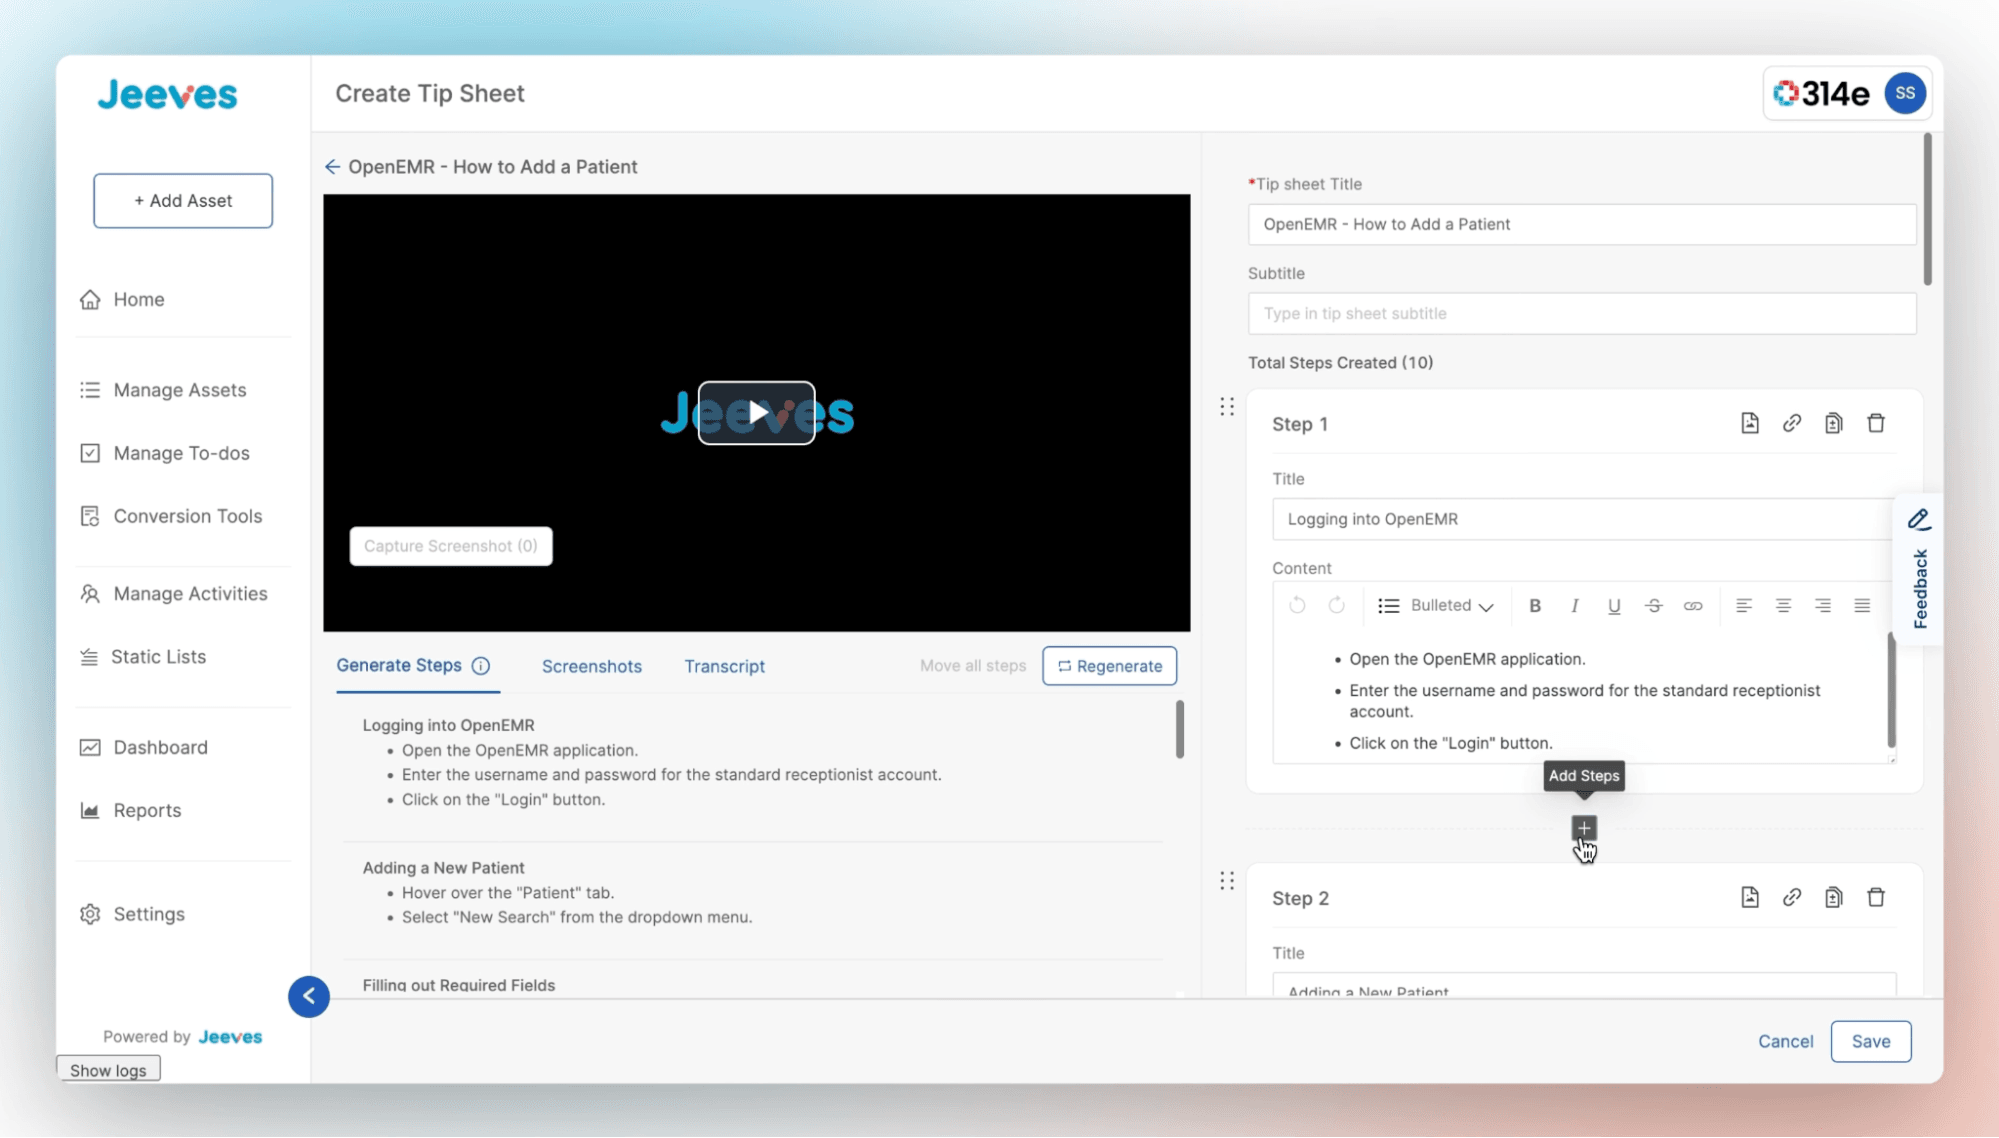Click the + Add Asset button
The image size is (1999, 1138).
183,201
